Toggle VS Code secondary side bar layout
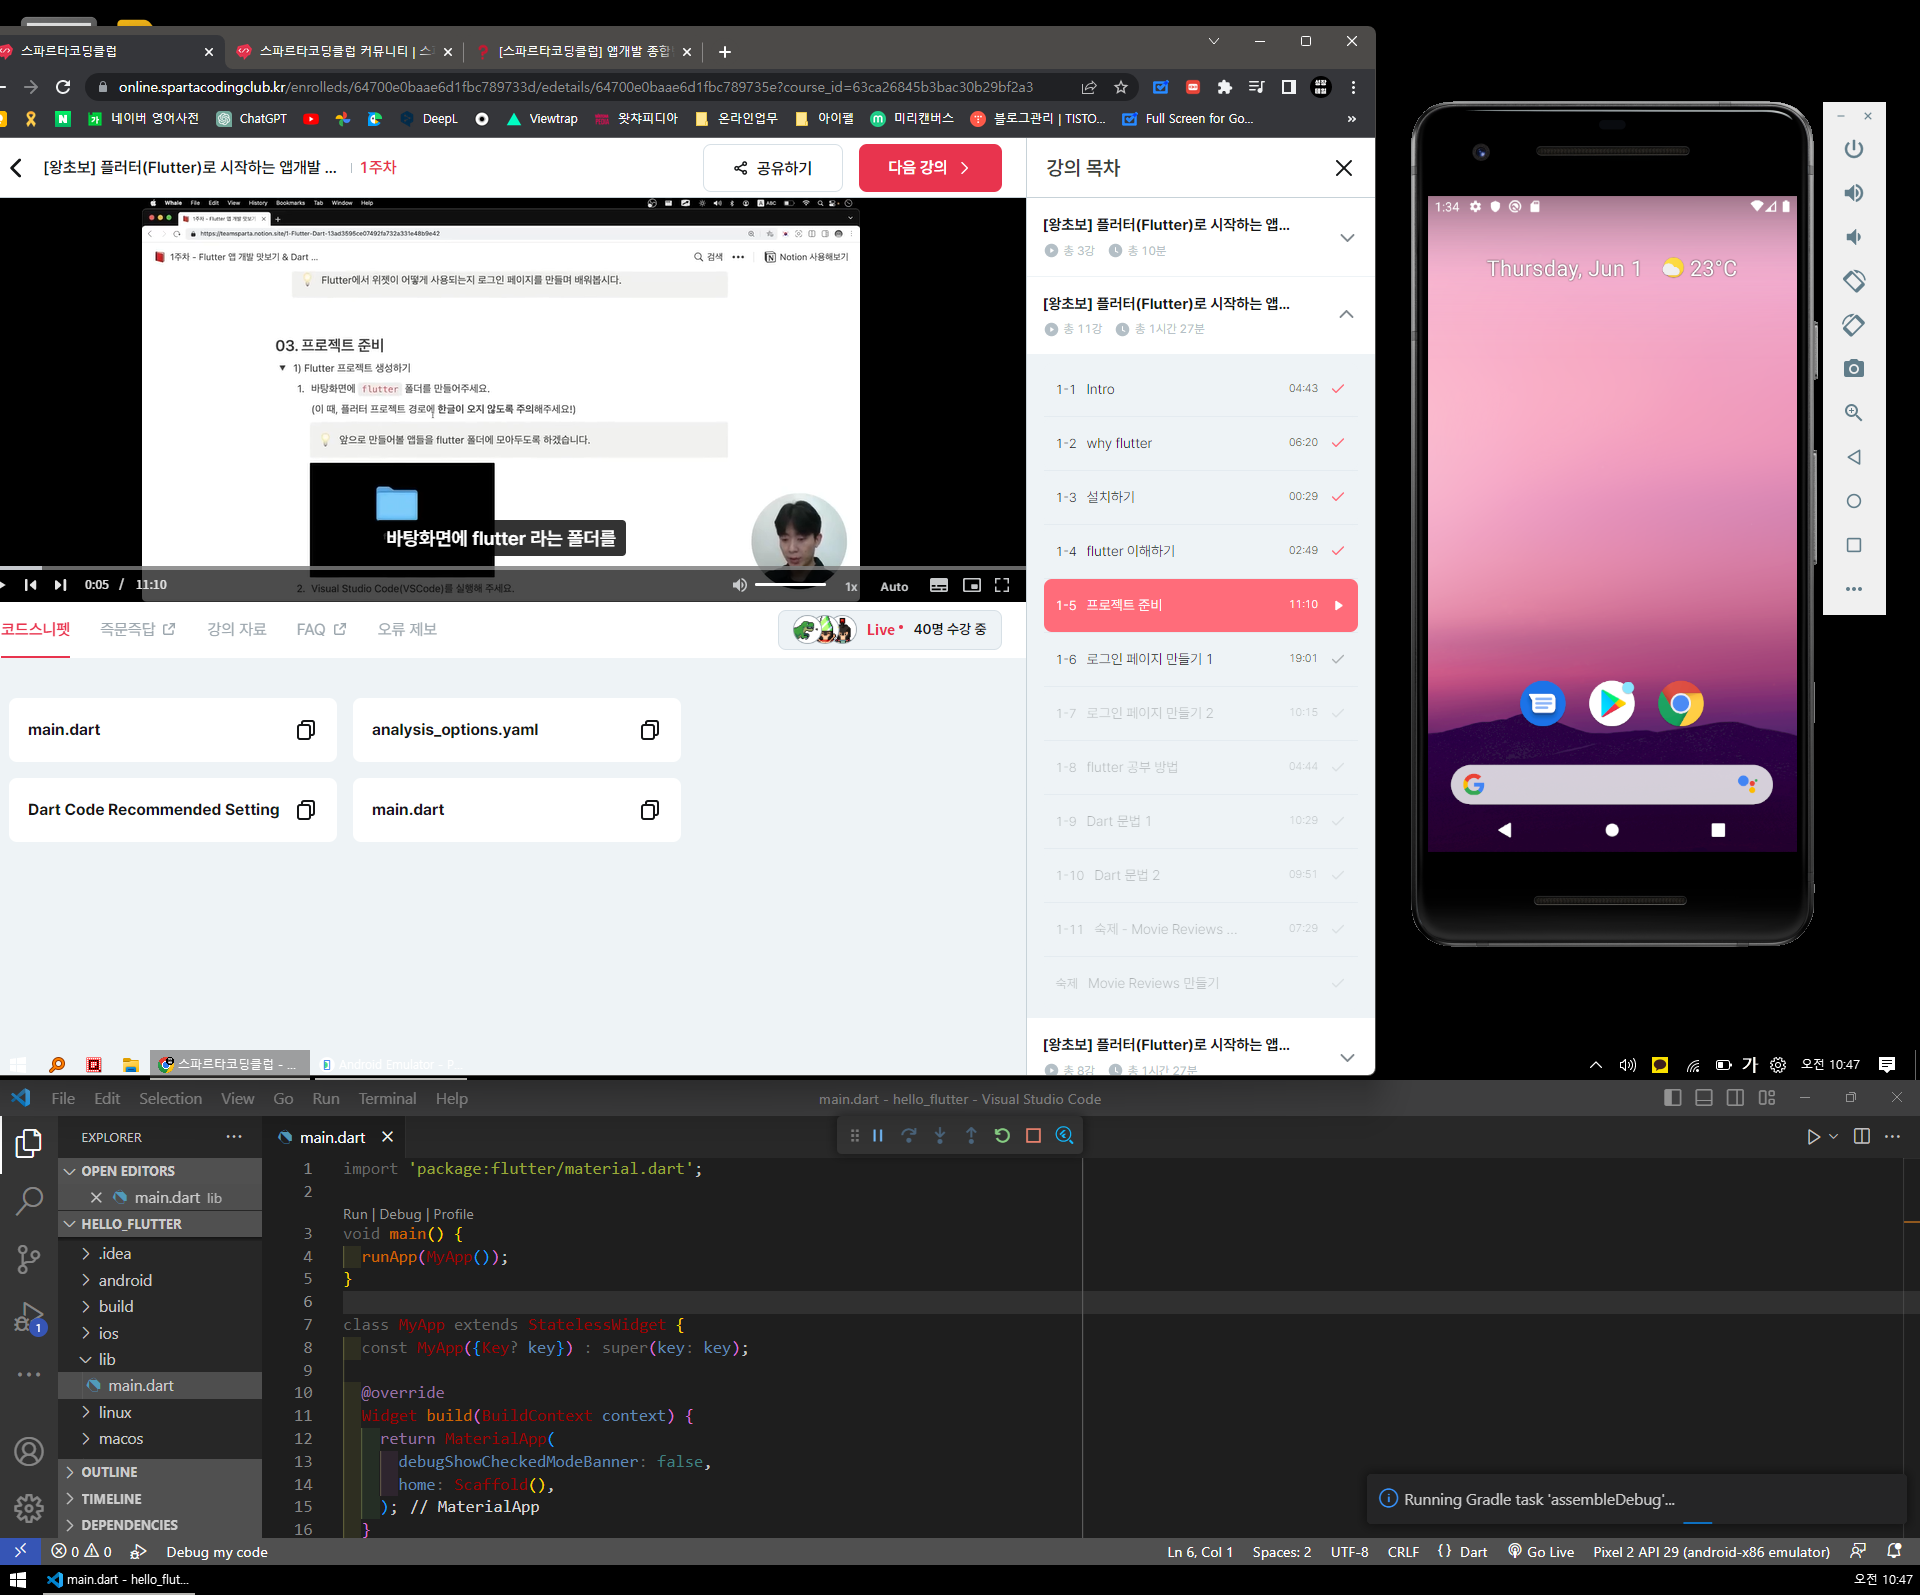This screenshot has height=1595, width=1920. [1735, 1098]
